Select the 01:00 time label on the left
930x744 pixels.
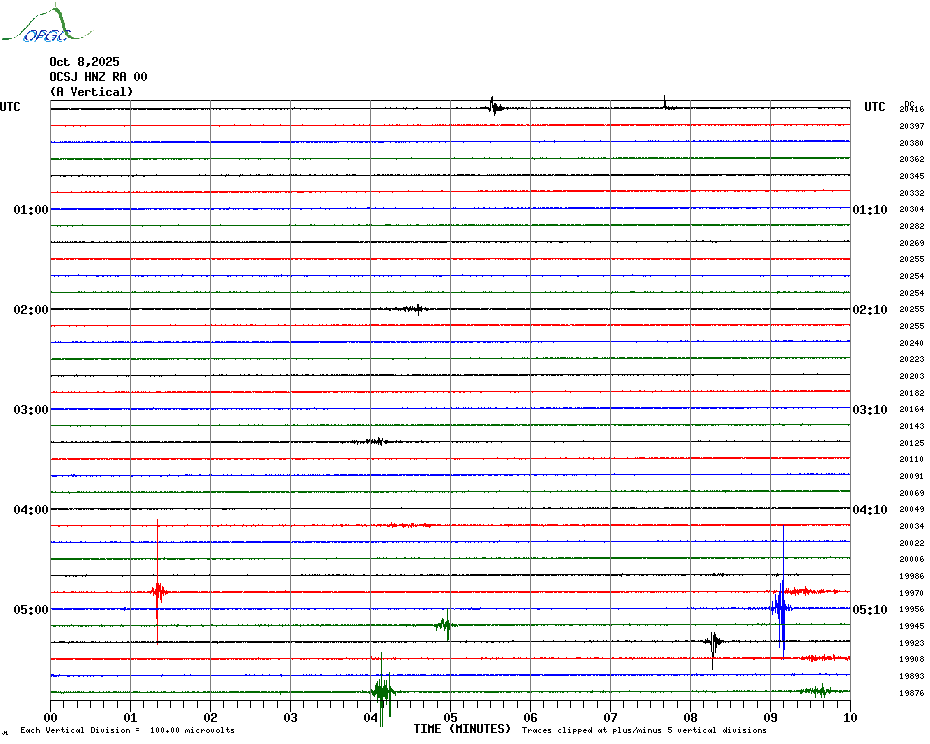pos(31,210)
